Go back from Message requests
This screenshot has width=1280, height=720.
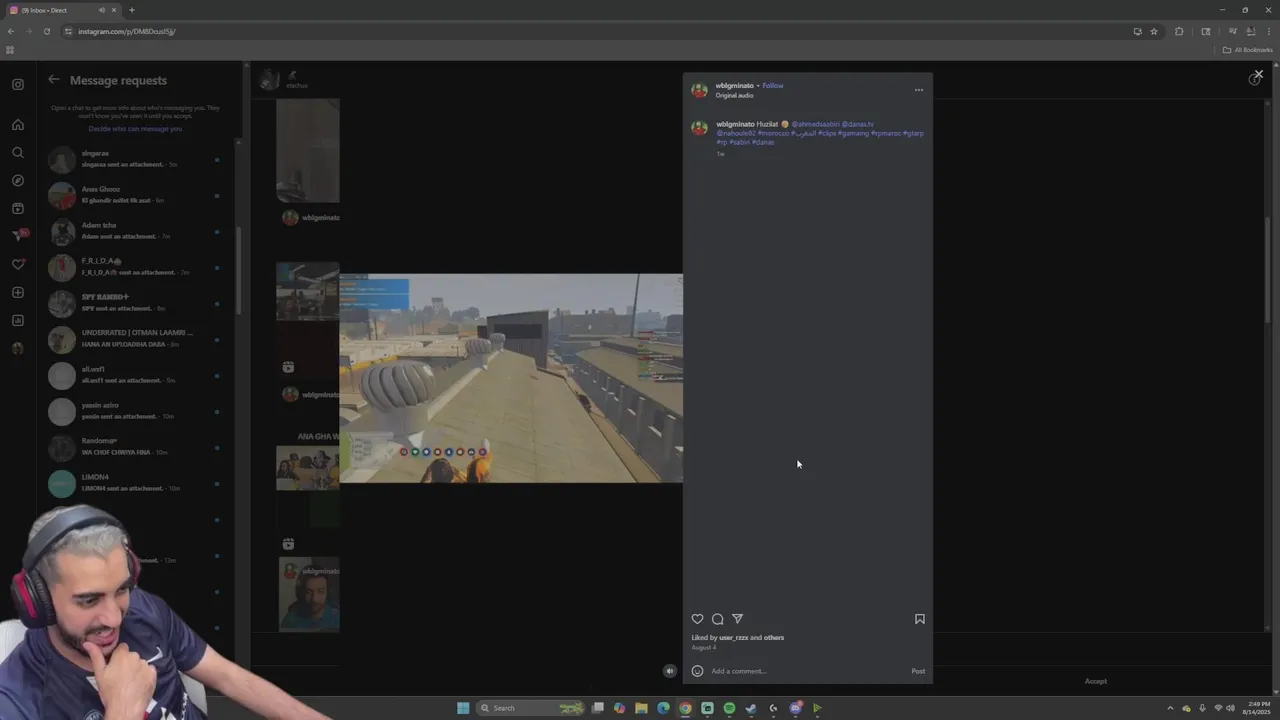[x=54, y=80]
